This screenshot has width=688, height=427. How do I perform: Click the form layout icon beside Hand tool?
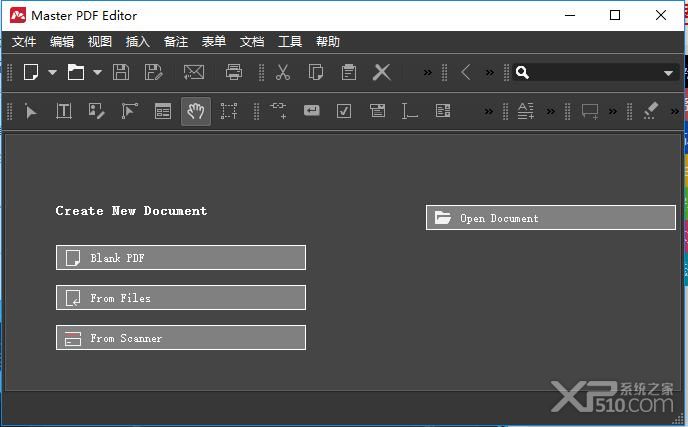[x=163, y=111]
